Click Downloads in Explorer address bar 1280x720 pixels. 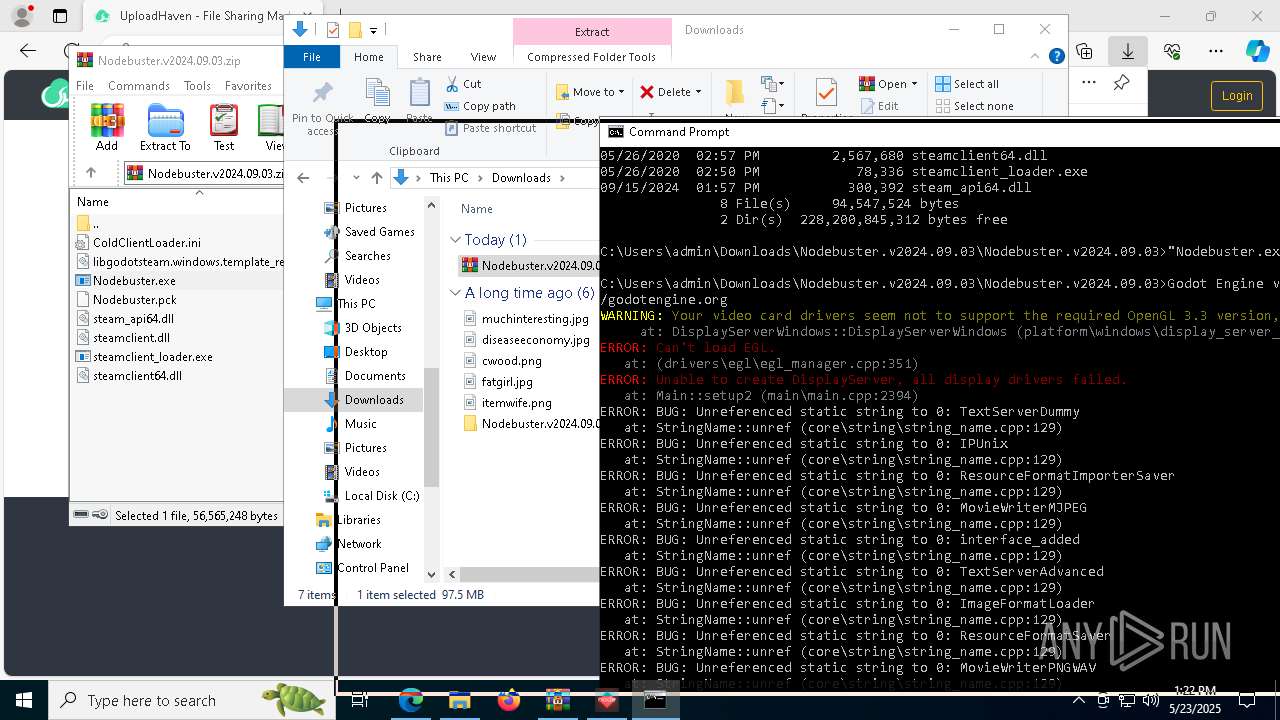521,178
